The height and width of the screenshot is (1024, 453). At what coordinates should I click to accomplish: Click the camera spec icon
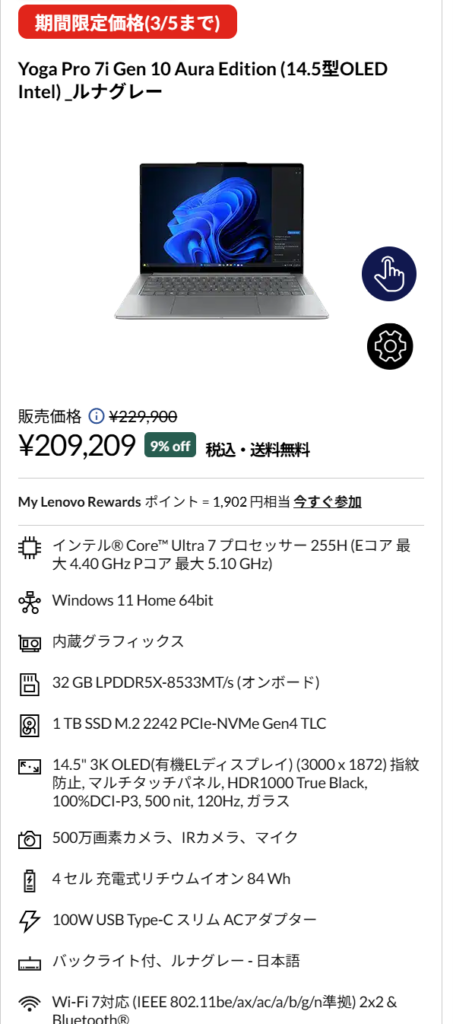click(x=29, y=839)
